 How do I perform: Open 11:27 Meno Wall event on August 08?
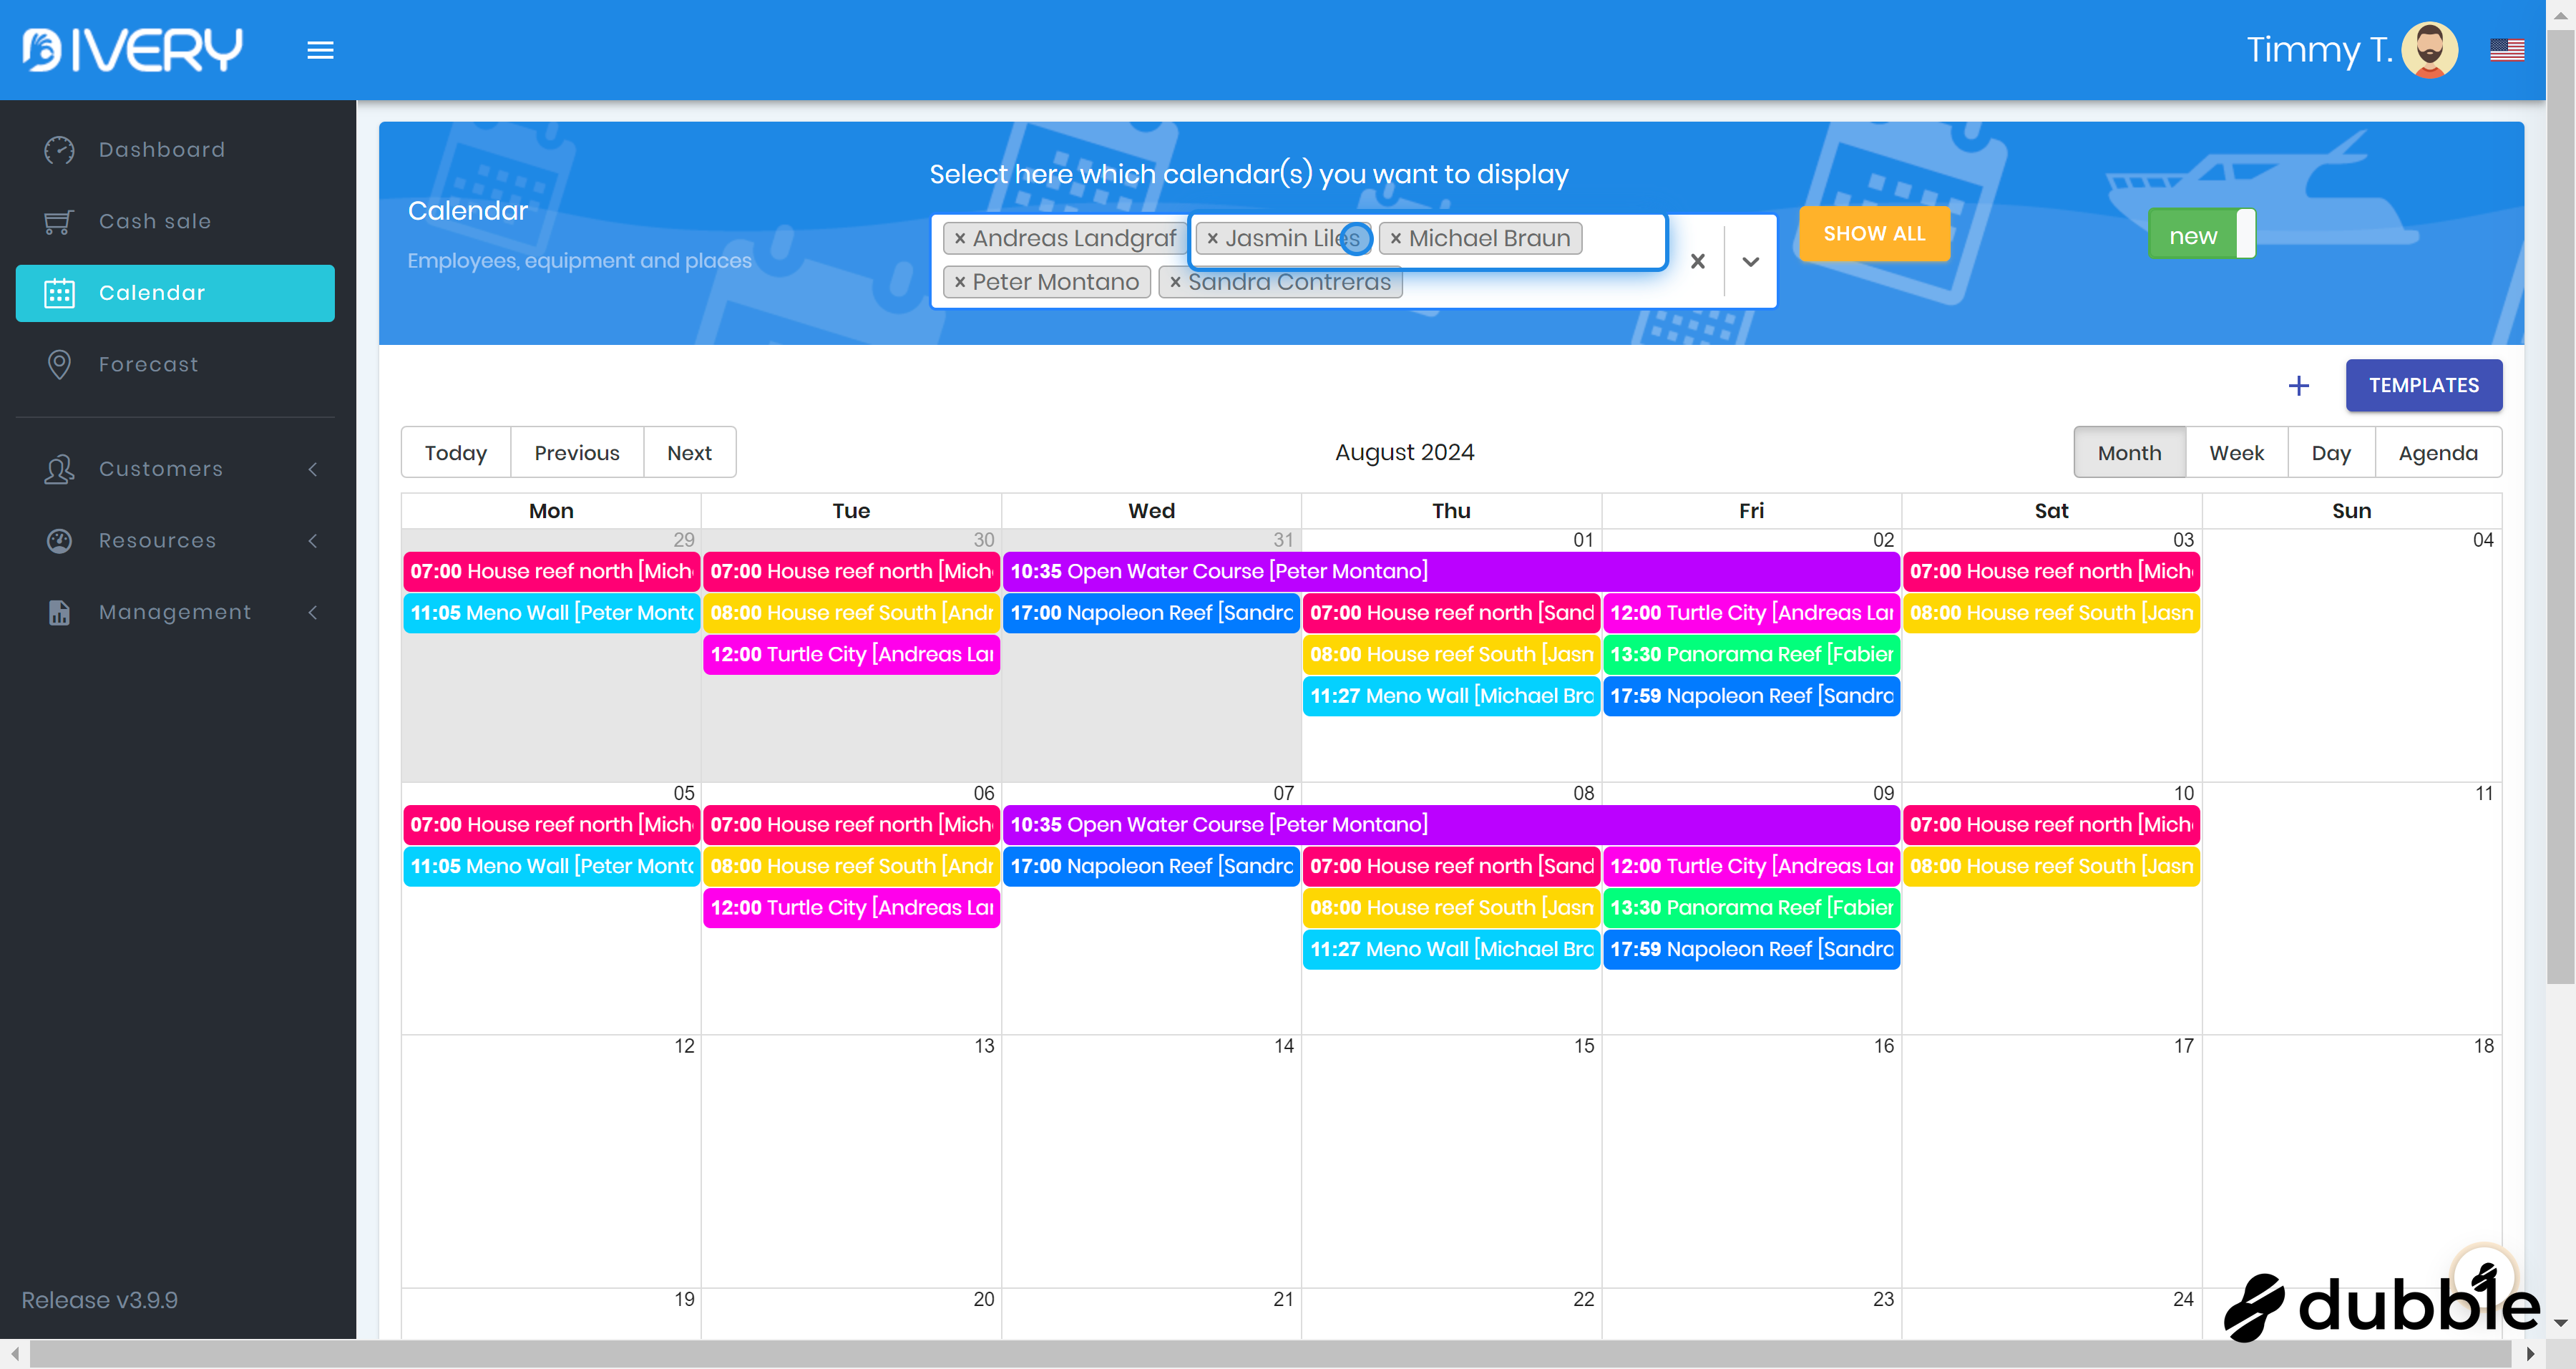click(x=1451, y=949)
